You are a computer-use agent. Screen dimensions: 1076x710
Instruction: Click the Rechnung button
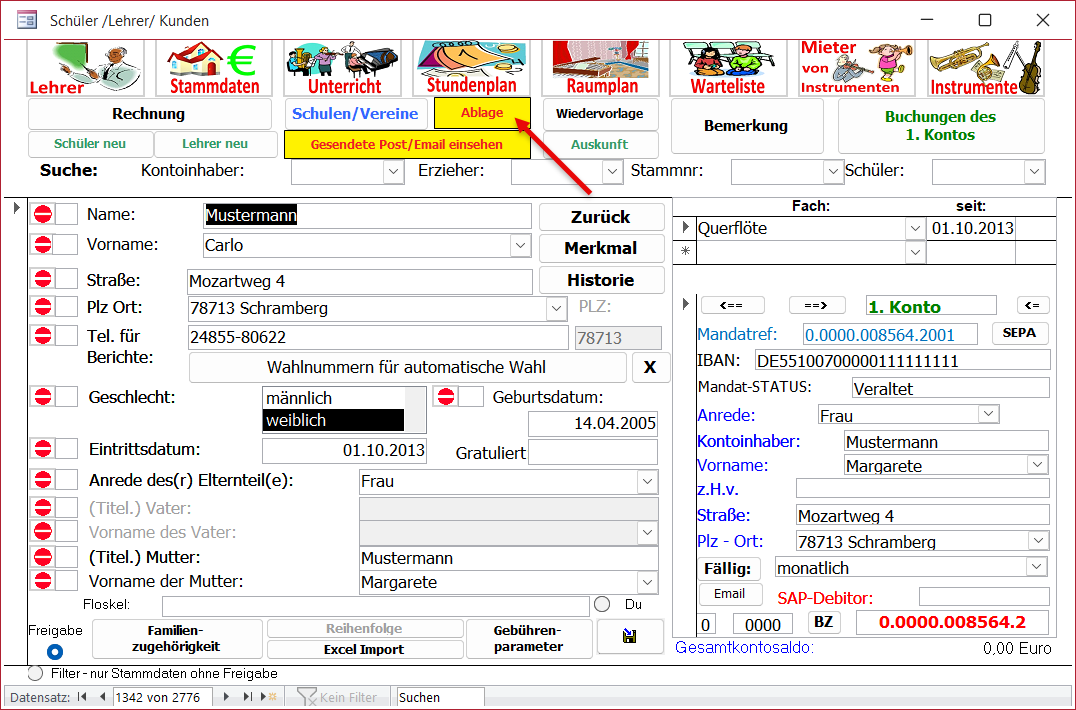(x=149, y=114)
